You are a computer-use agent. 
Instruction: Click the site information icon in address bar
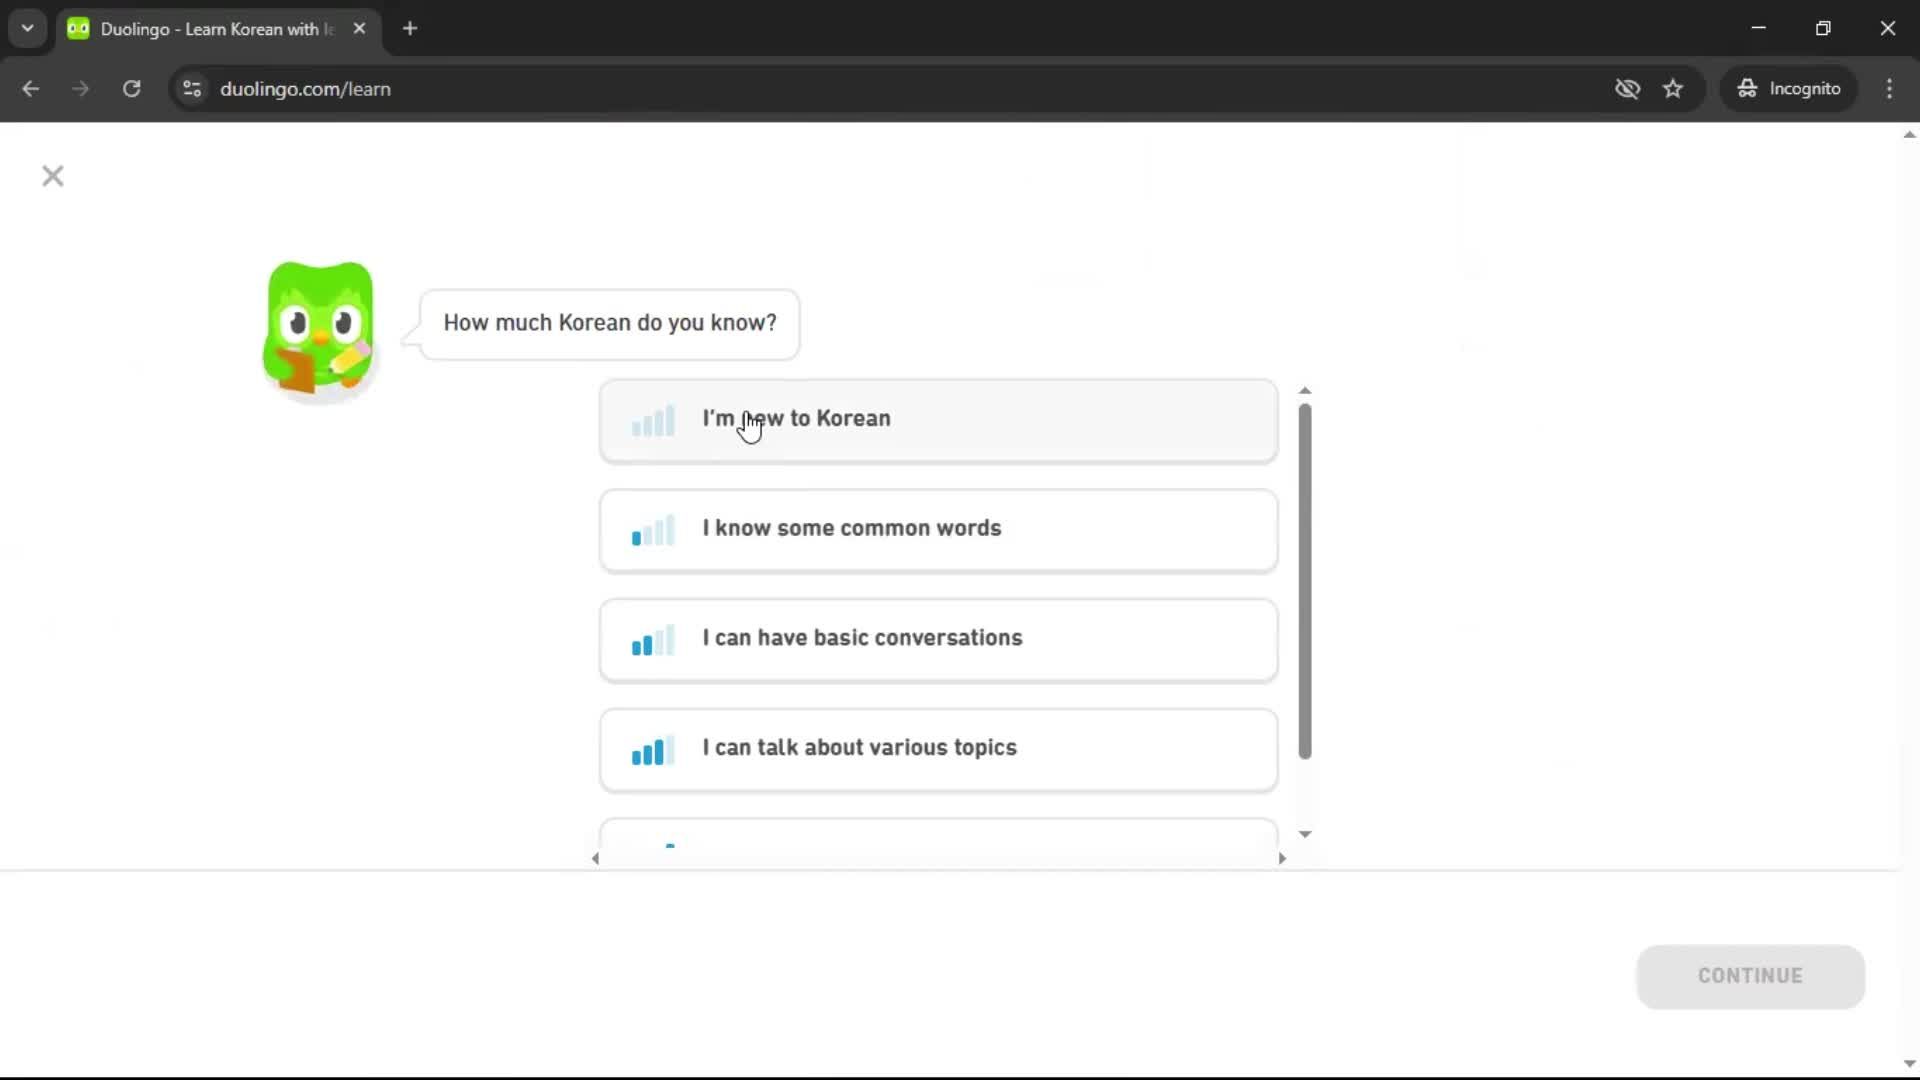pos(191,89)
